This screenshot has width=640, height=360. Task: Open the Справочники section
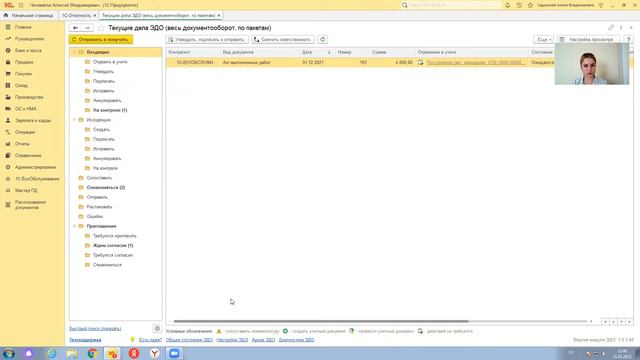click(x=28, y=156)
